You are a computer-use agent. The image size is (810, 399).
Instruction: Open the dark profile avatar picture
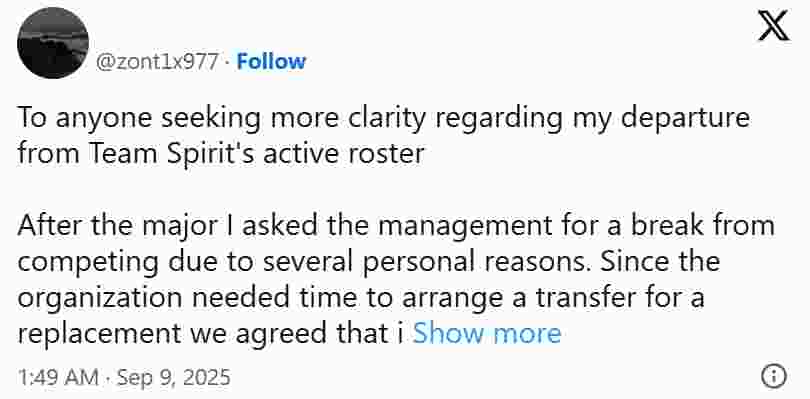(53, 43)
